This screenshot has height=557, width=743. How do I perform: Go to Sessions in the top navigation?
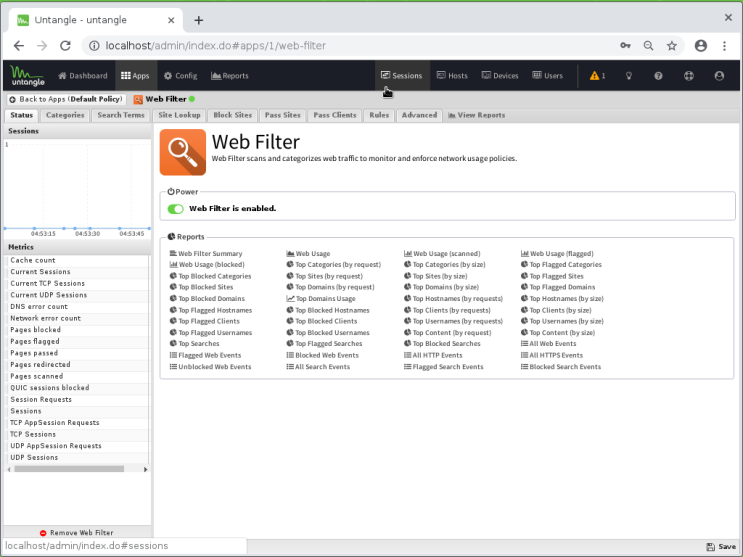pyautogui.click(x=401, y=76)
